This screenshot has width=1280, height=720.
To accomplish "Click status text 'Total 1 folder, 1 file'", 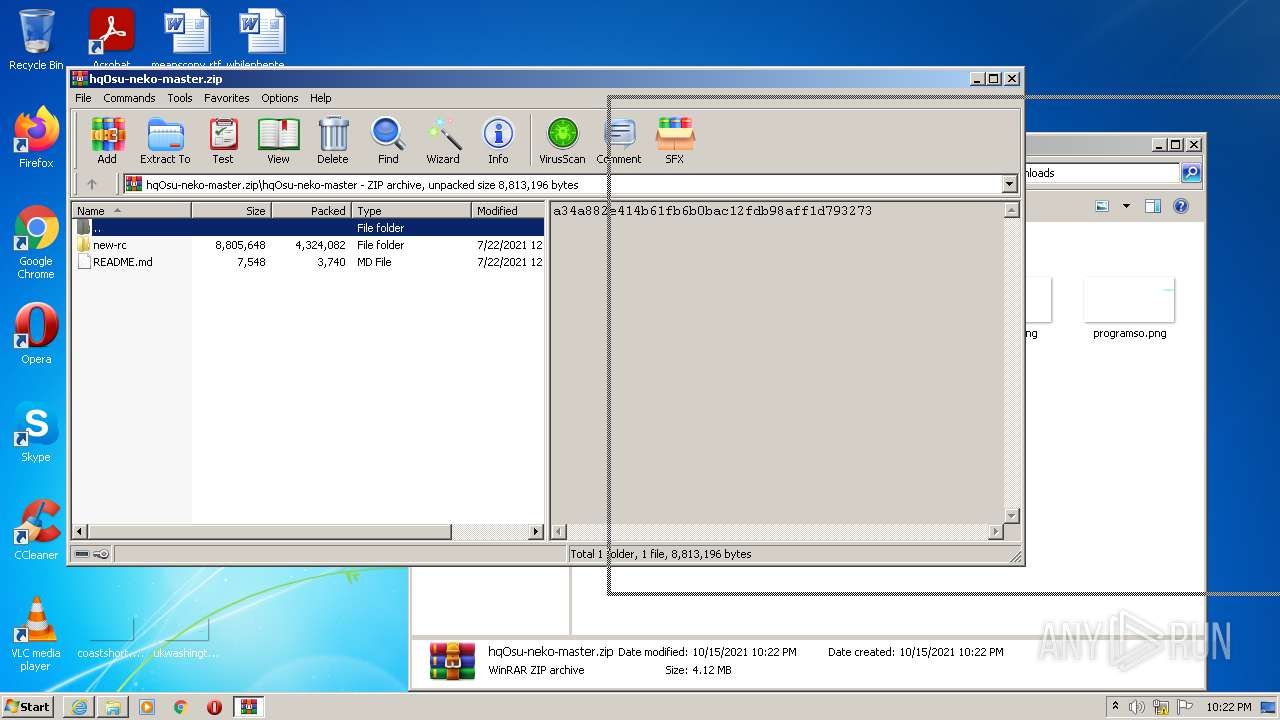I will (660, 554).
